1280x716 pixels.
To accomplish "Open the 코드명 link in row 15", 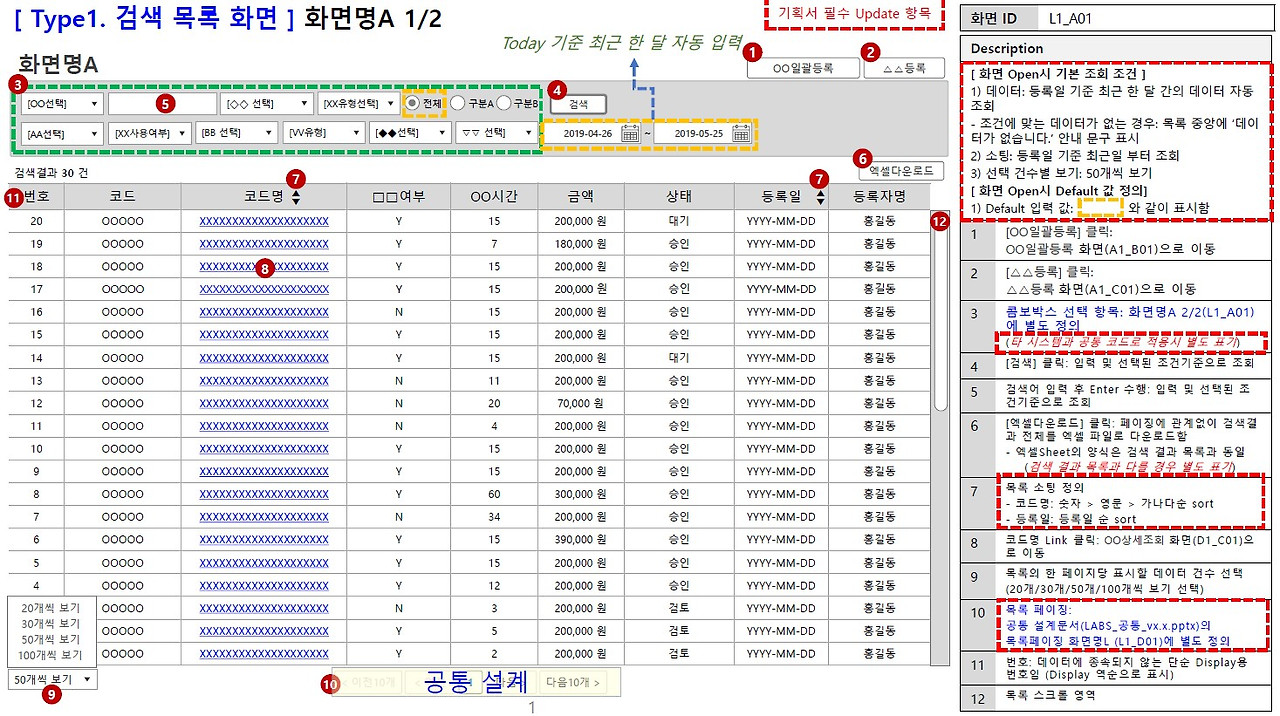I will click(264, 335).
